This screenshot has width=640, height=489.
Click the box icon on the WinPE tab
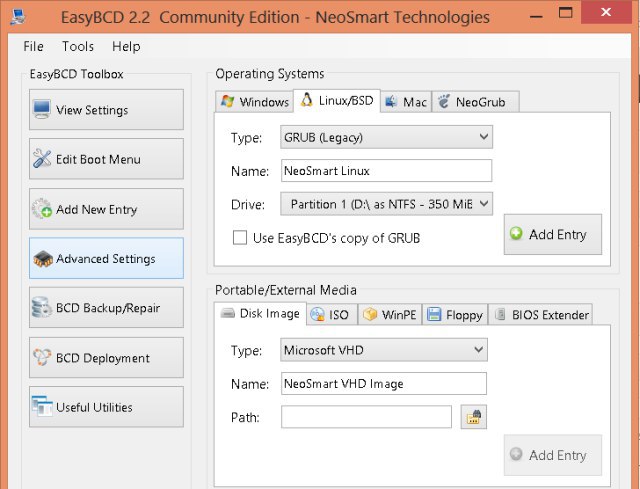(x=370, y=314)
